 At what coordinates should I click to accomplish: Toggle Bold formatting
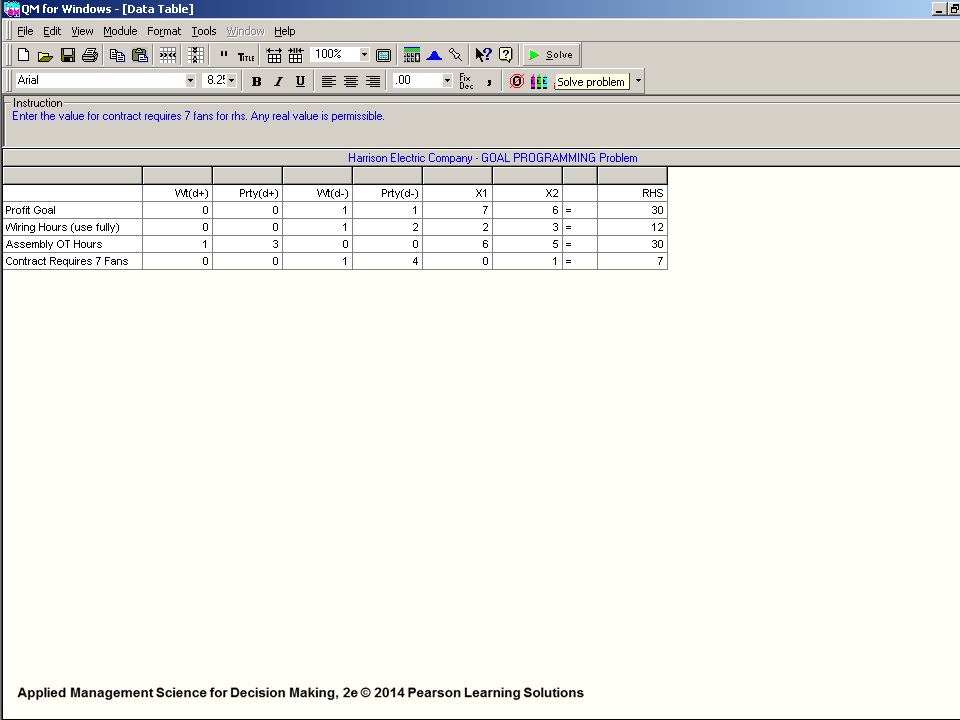pos(257,81)
